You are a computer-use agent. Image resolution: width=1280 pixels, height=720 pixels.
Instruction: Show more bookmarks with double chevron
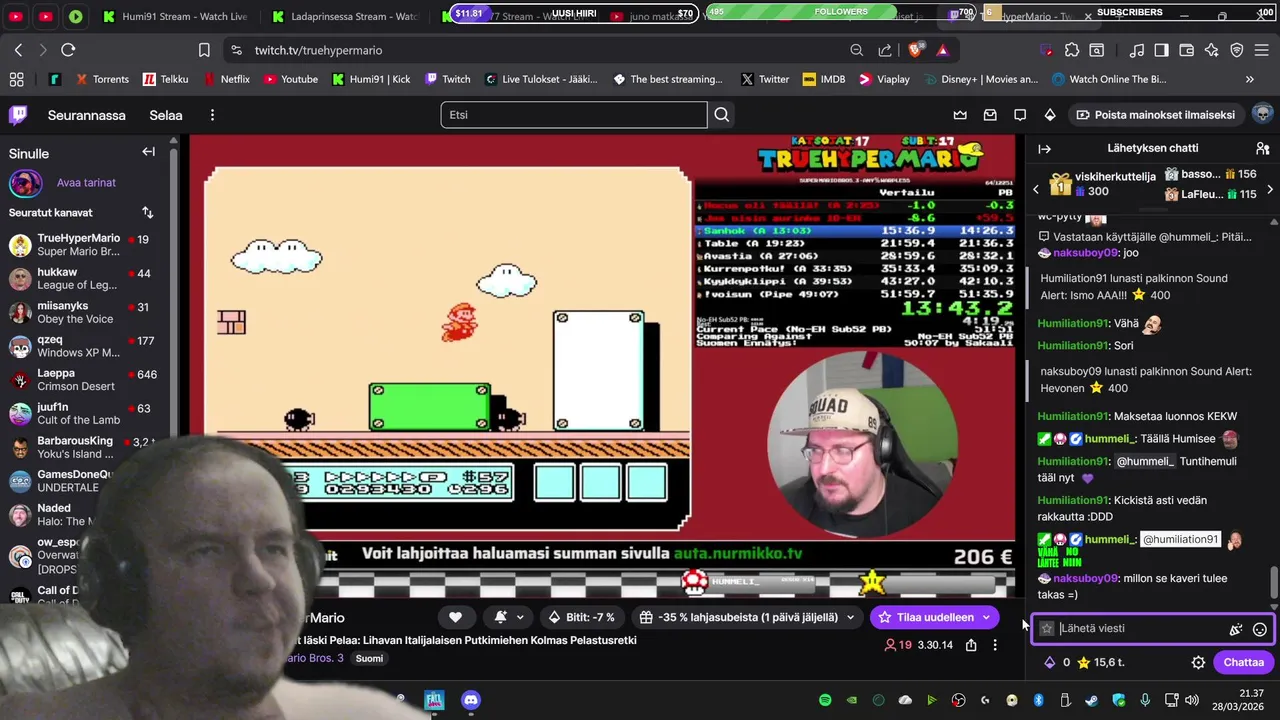[x=1249, y=79]
